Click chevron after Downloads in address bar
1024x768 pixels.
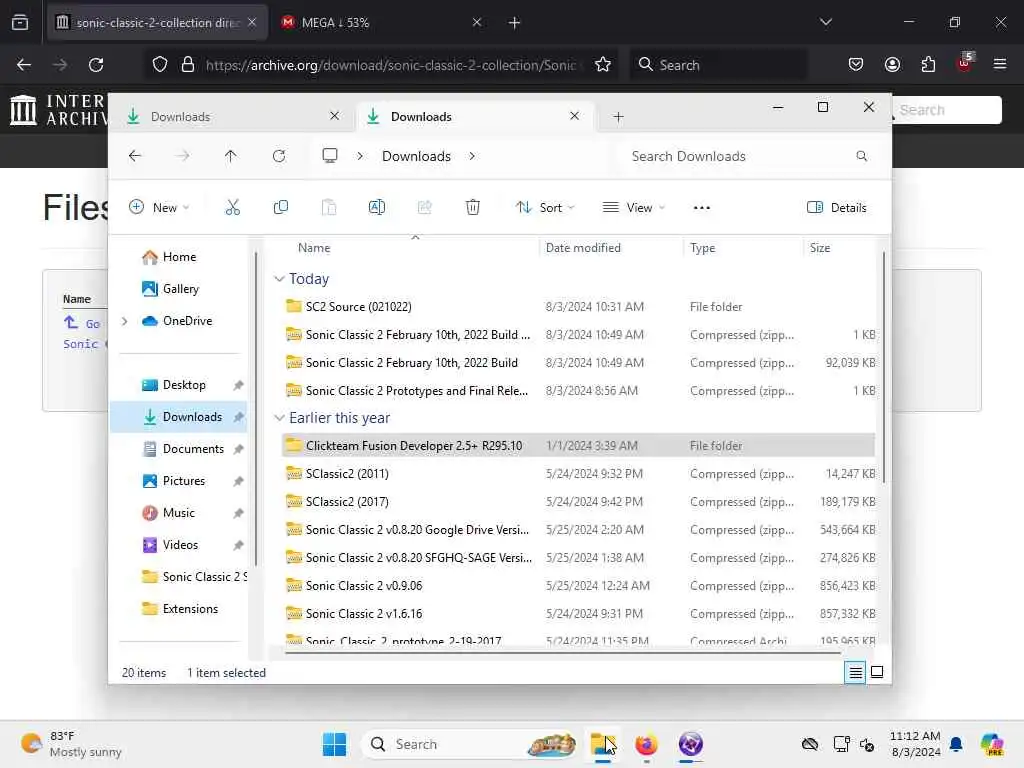pyautogui.click(x=472, y=156)
